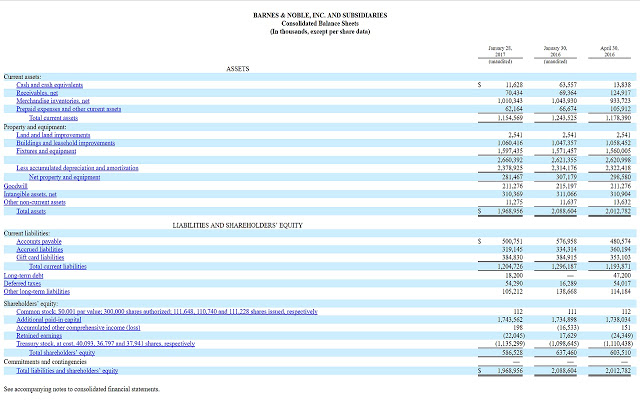This screenshot has height=400, width=640.
Task: Select fixtures value 1,597,435
Action: 510,151
